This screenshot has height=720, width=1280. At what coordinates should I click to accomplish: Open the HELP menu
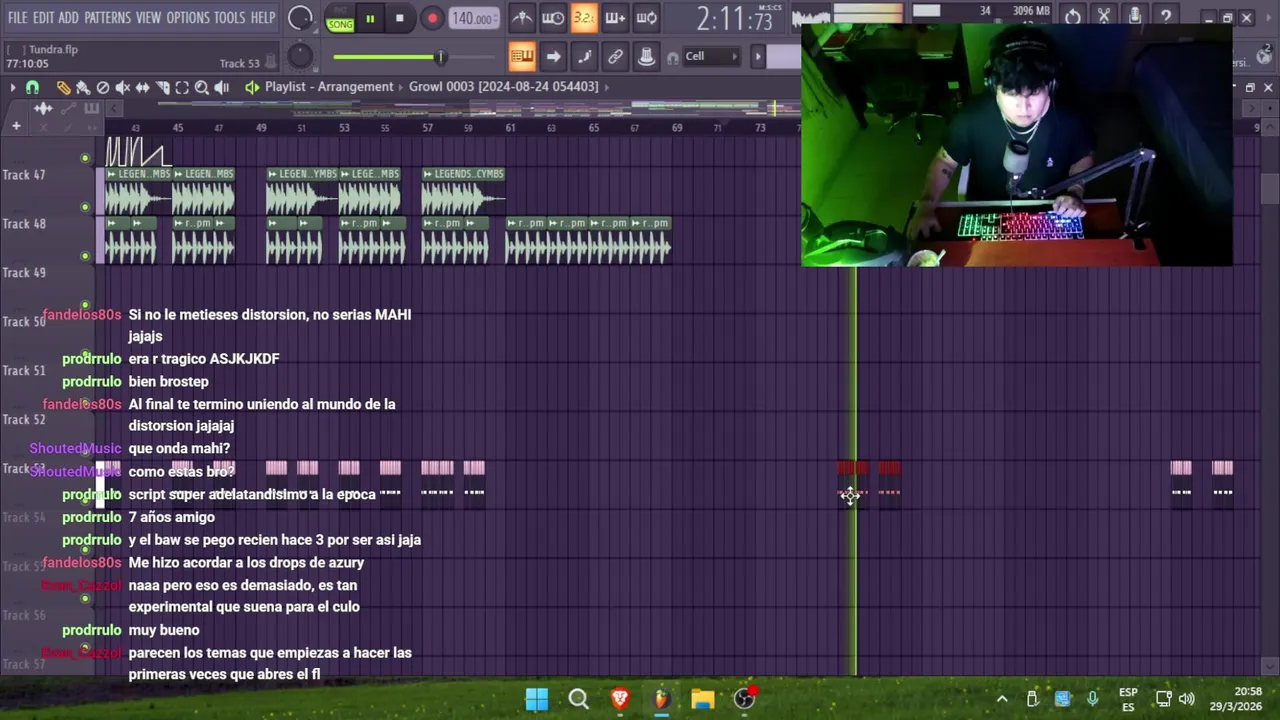263,18
